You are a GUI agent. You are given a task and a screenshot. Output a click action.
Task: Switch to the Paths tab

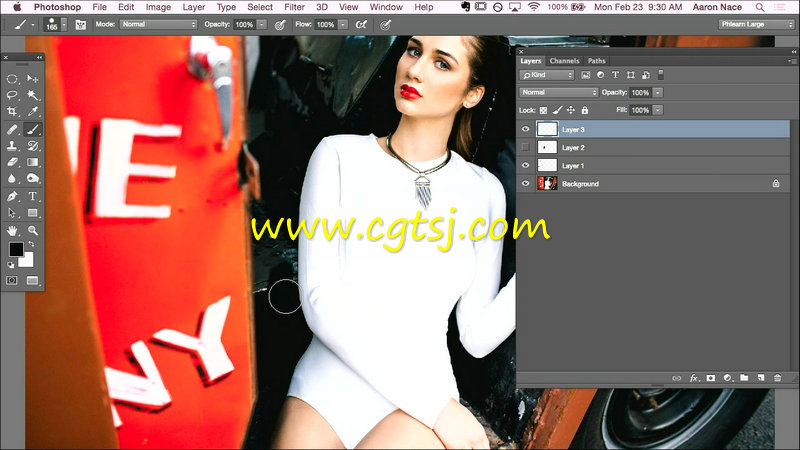(x=596, y=61)
